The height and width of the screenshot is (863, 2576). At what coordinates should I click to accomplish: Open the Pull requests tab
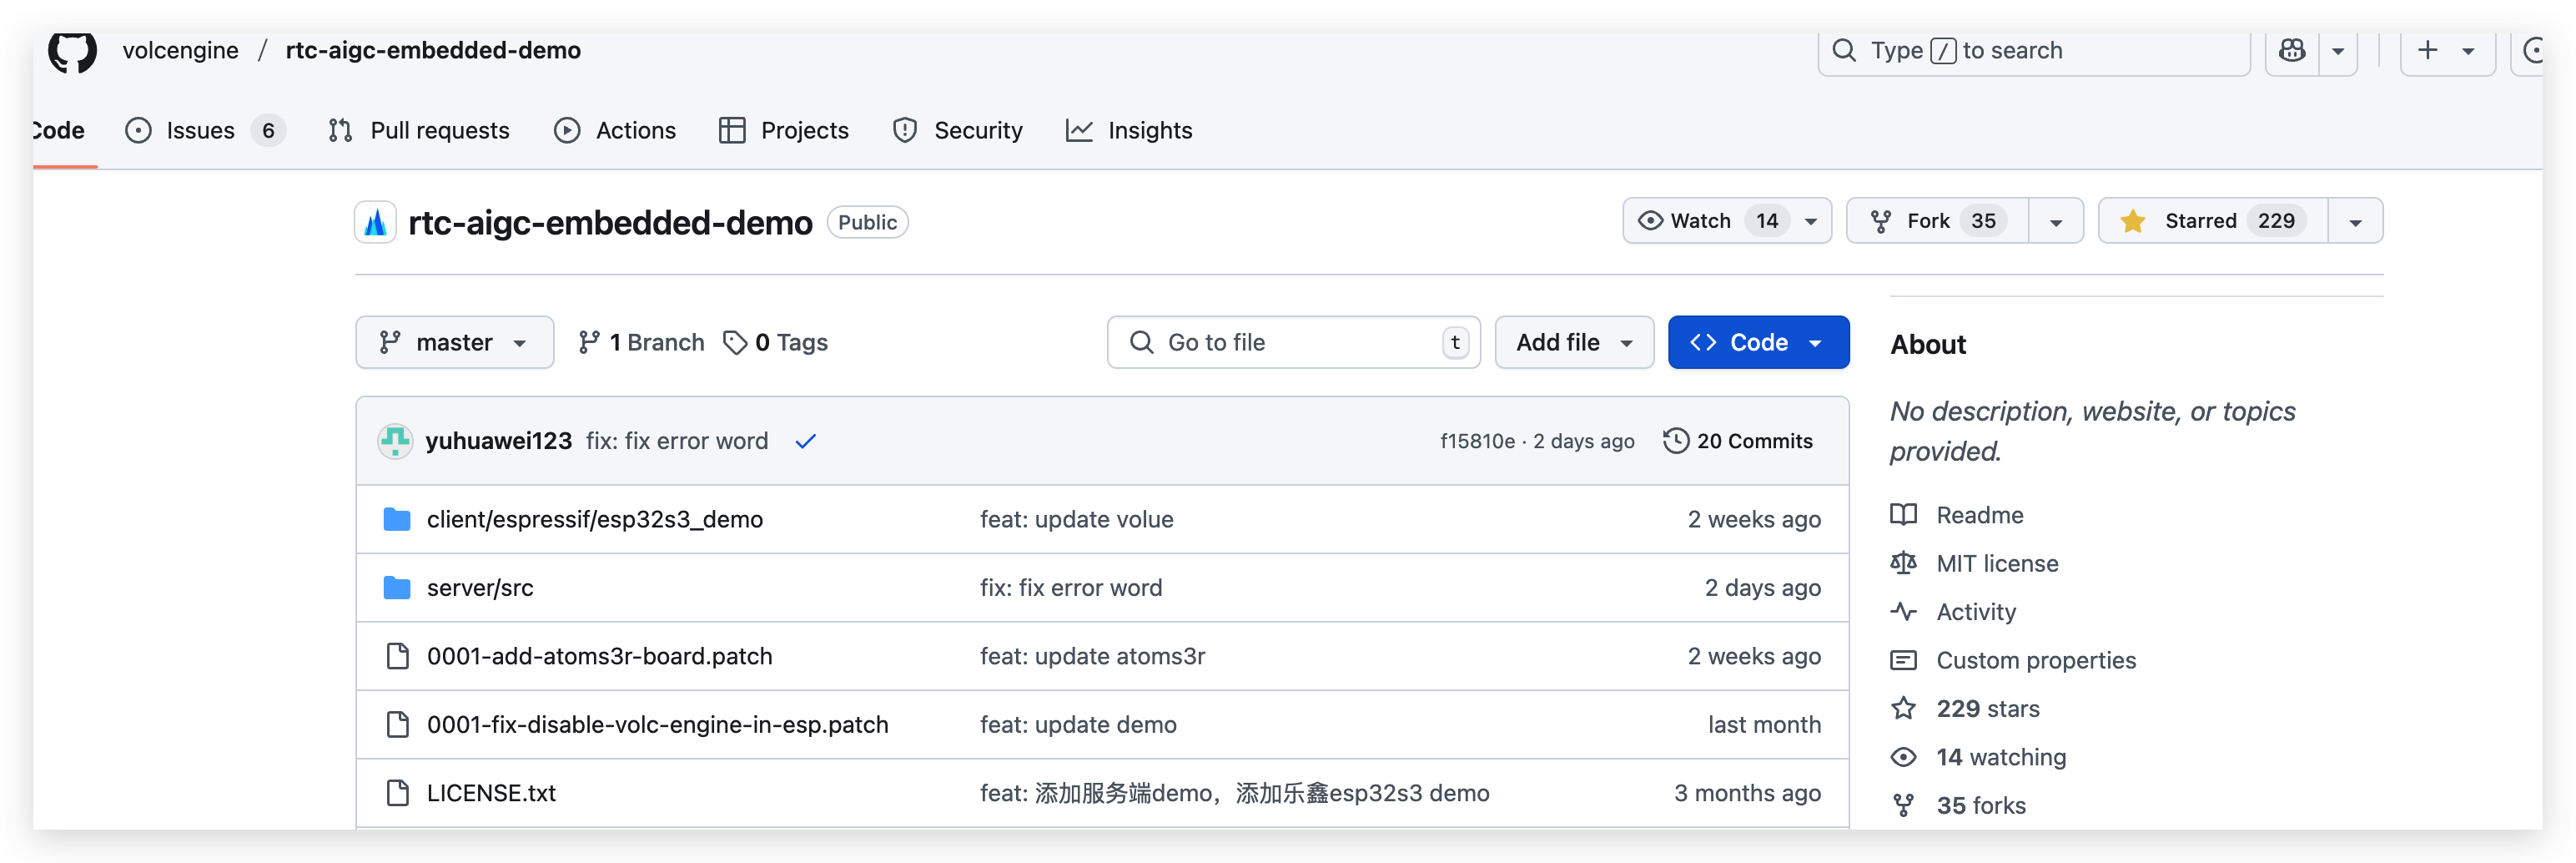click(x=419, y=130)
